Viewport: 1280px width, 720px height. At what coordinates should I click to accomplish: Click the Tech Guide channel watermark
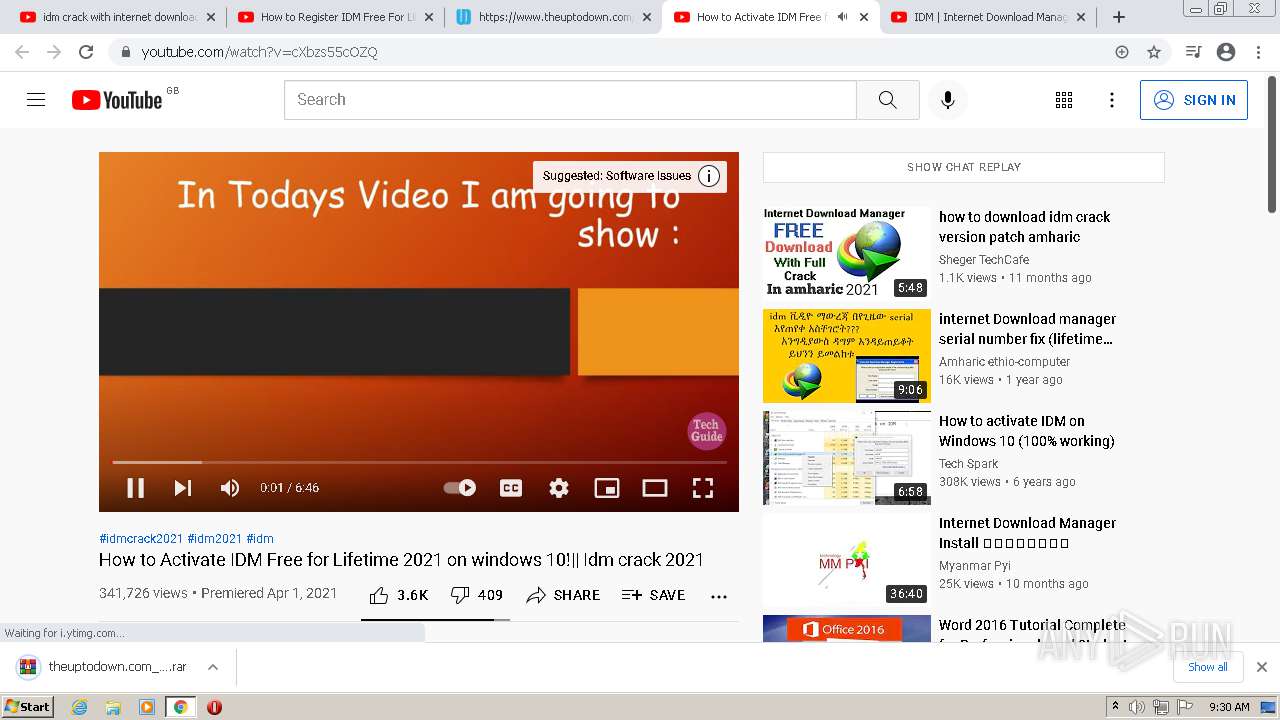tap(706, 431)
